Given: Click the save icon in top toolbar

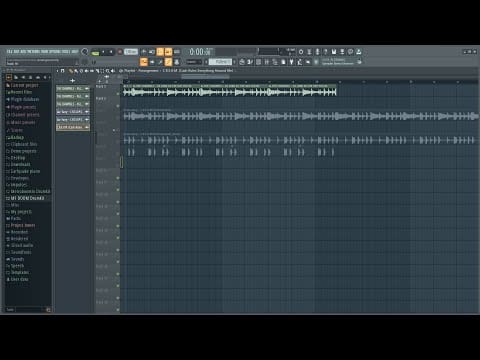Looking at the screenshot, I should (334, 52).
